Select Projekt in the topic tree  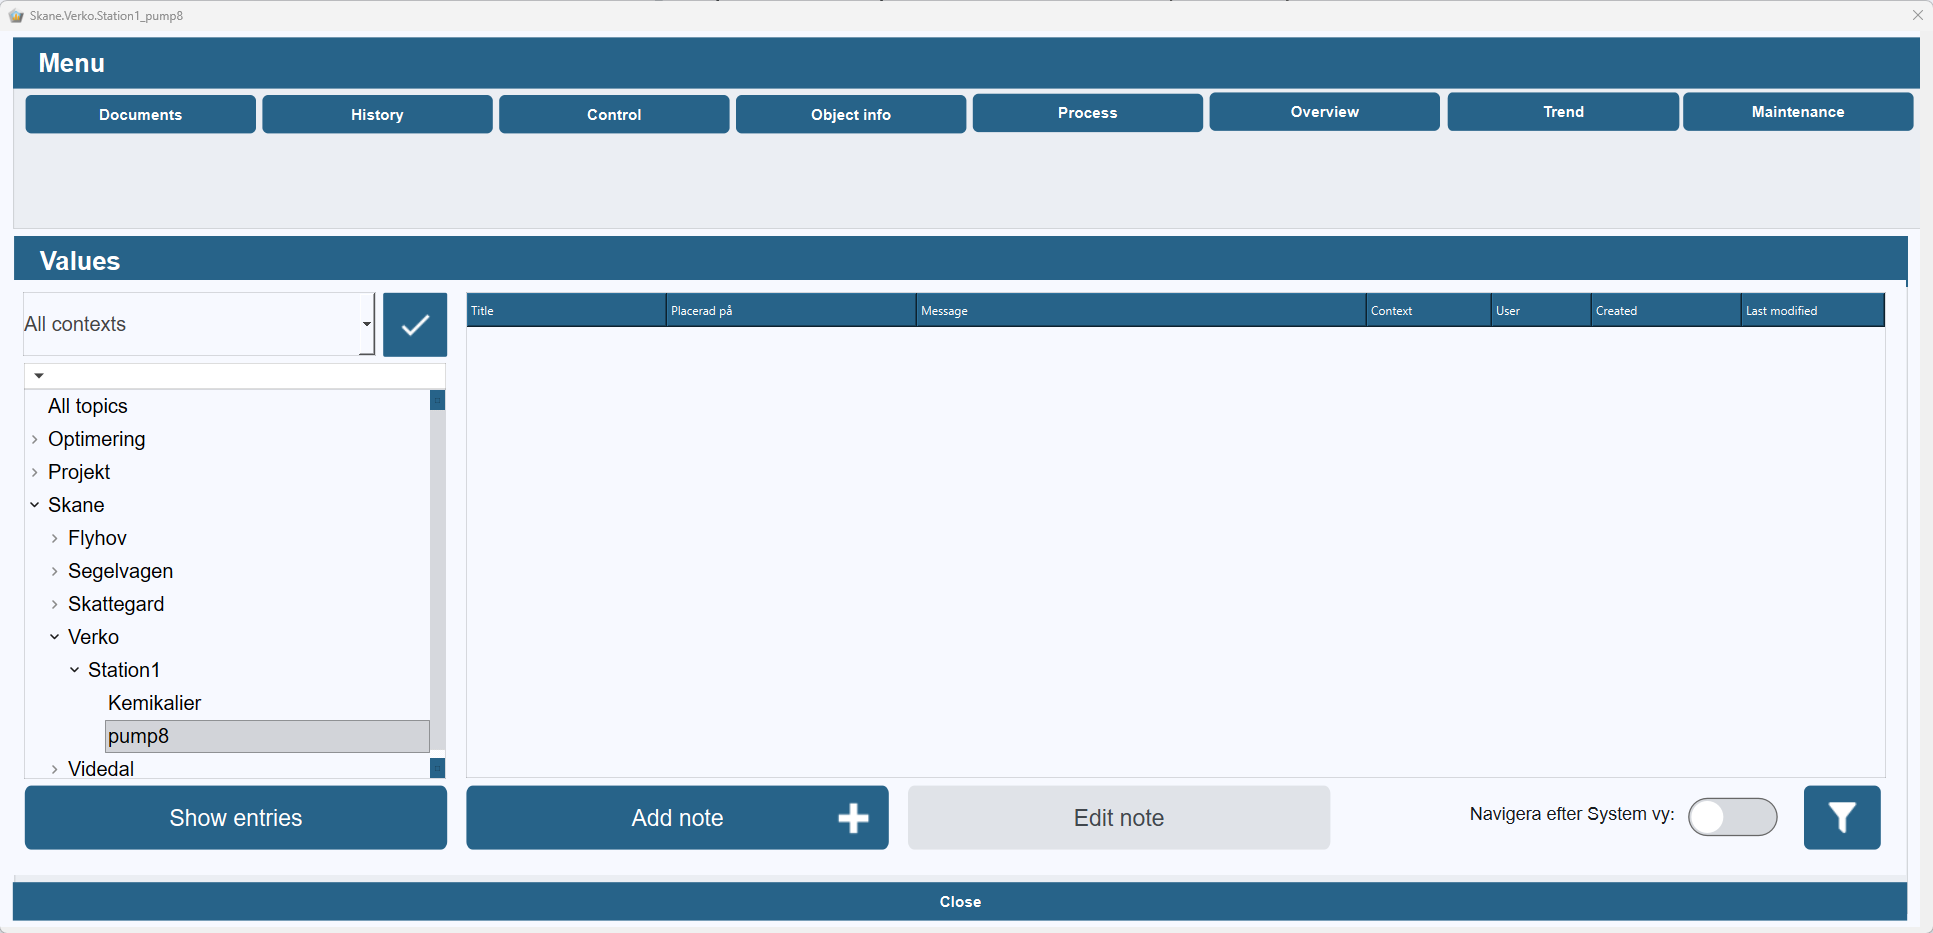79,472
